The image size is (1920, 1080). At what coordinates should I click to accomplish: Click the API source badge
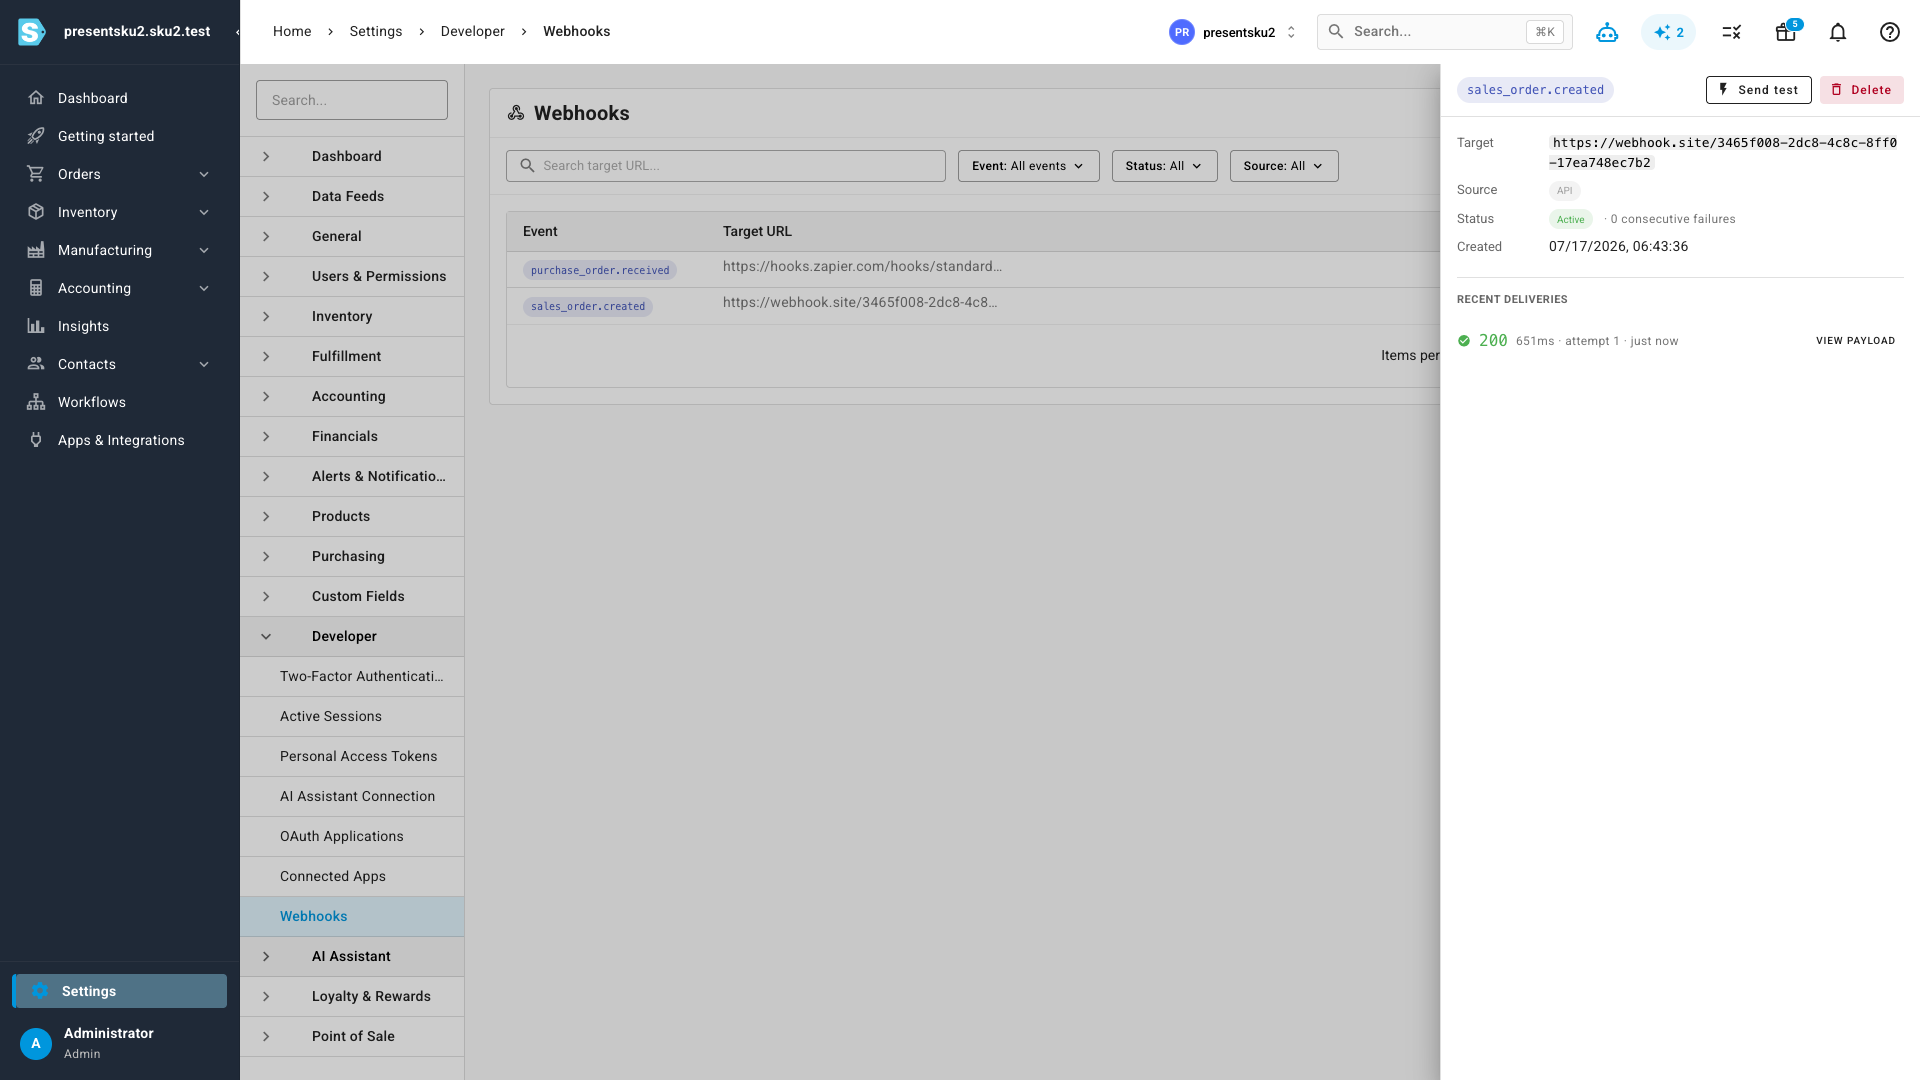(1564, 190)
